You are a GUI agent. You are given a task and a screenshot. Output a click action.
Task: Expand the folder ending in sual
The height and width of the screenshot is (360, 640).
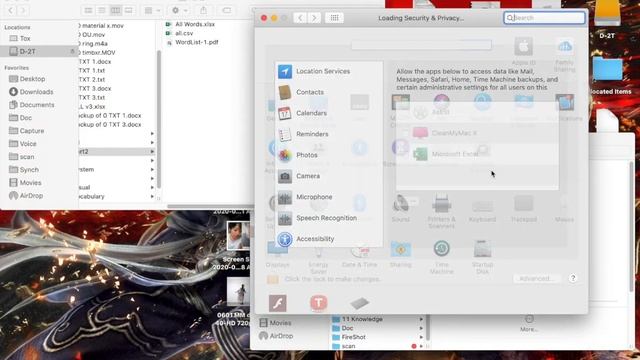click(x=152, y=187)
